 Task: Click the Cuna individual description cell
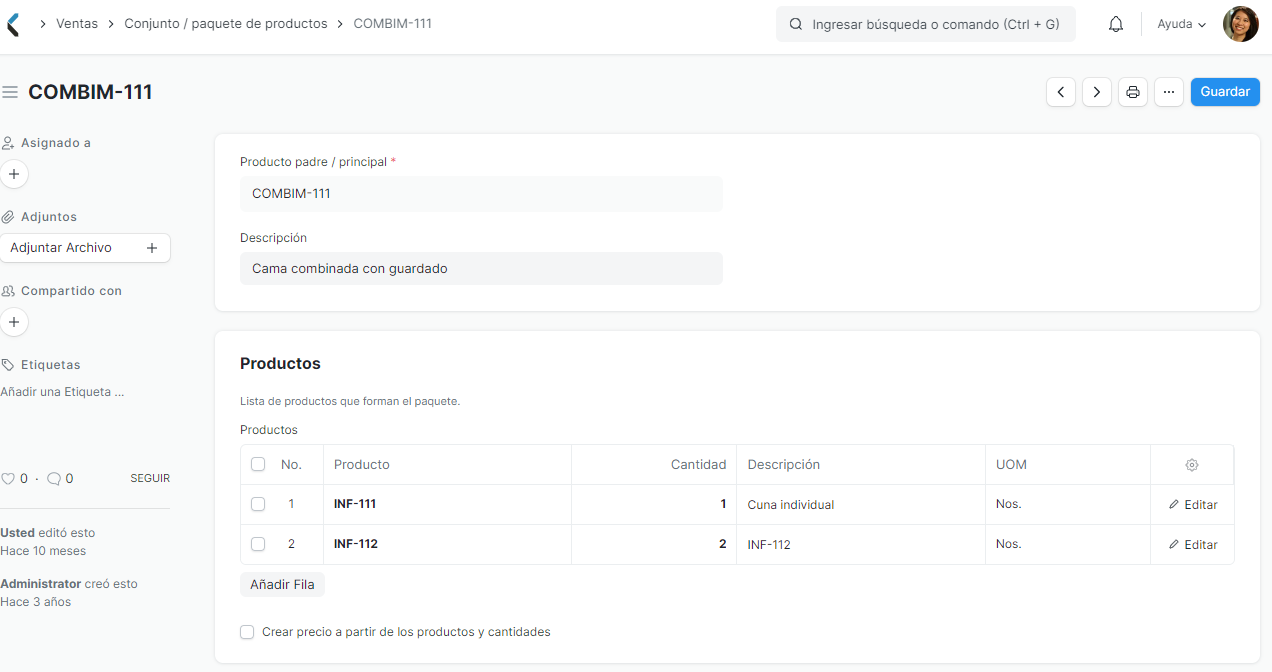(x=861, y=504)
